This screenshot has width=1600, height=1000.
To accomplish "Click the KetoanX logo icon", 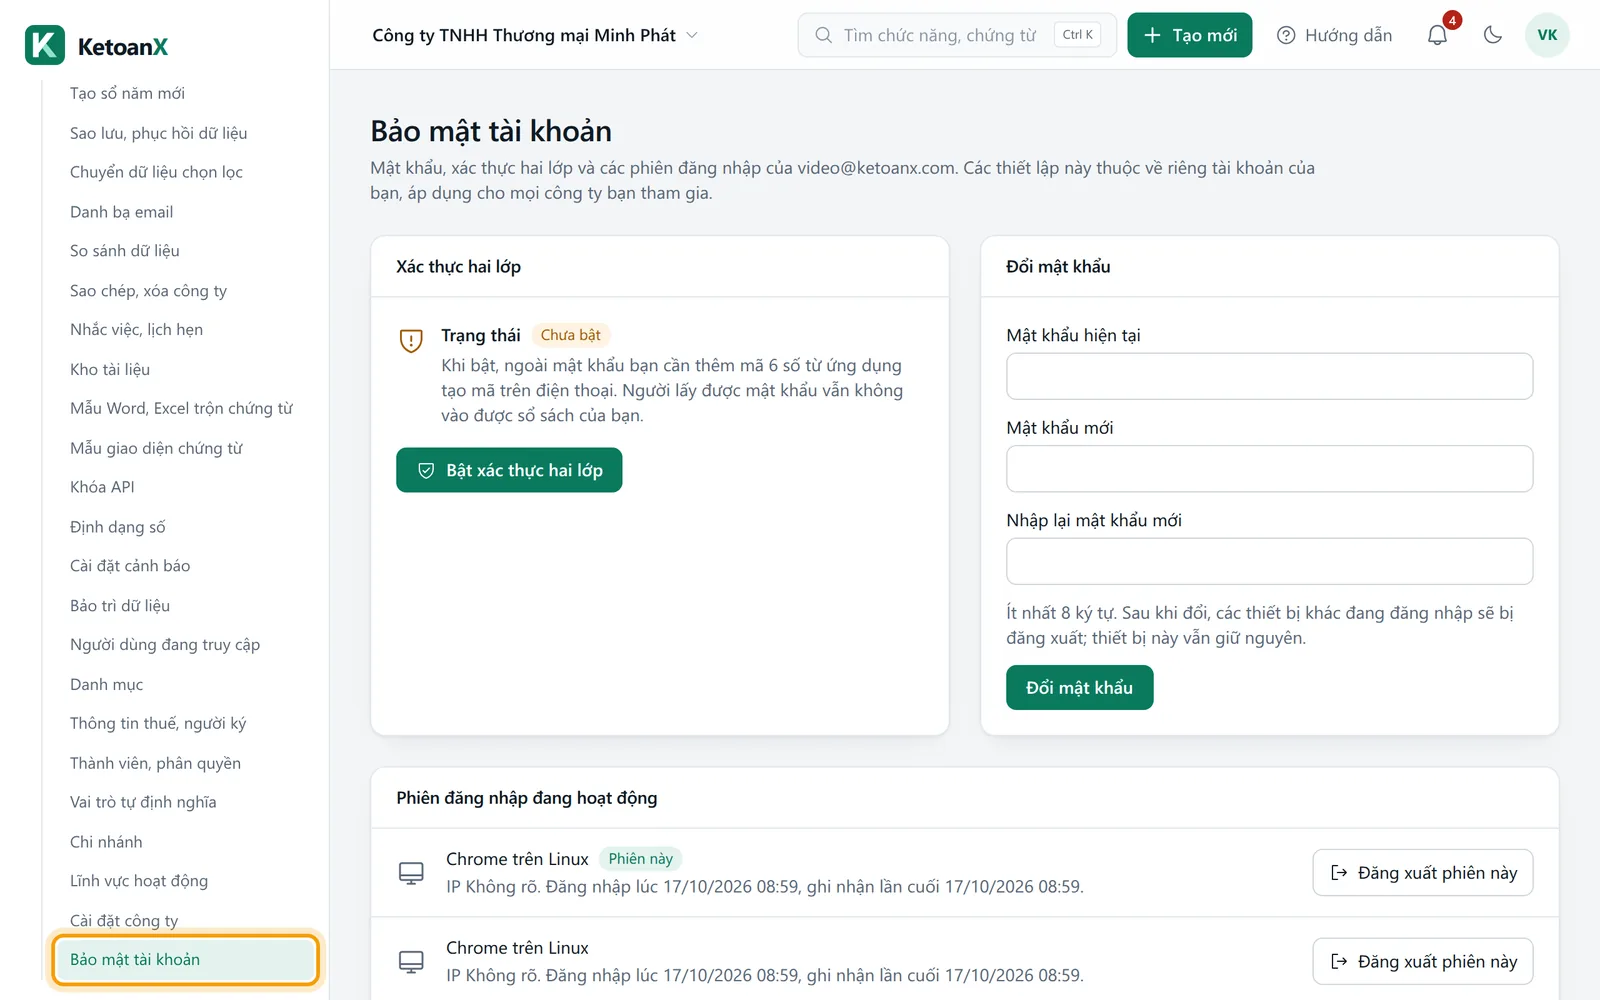I will 45,45.
